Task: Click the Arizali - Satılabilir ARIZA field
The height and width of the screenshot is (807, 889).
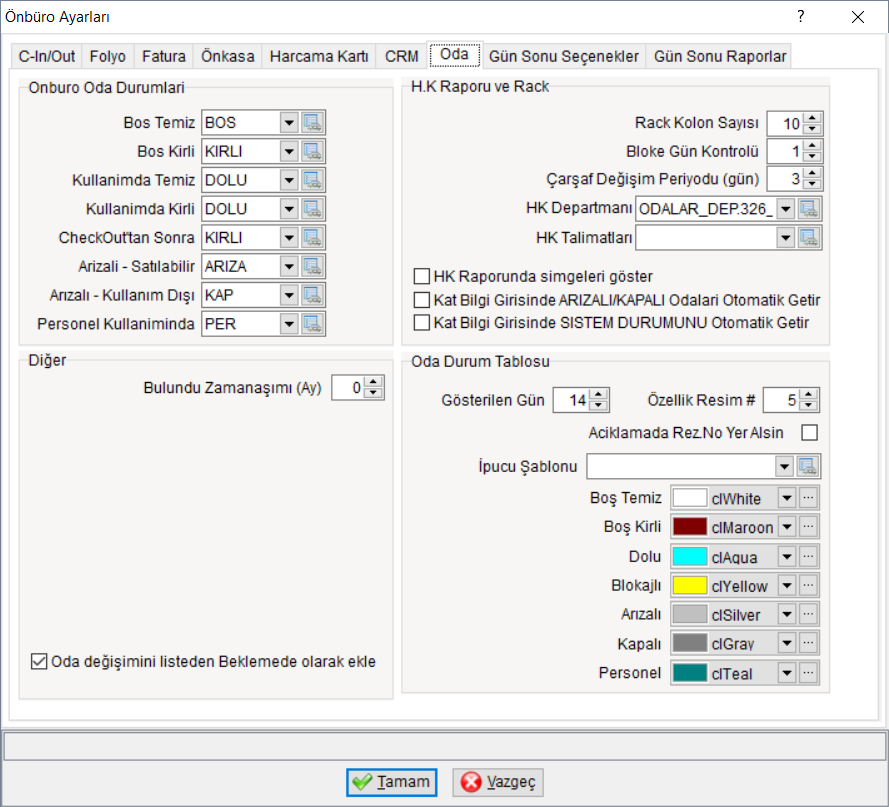Action: click(240, 267)
